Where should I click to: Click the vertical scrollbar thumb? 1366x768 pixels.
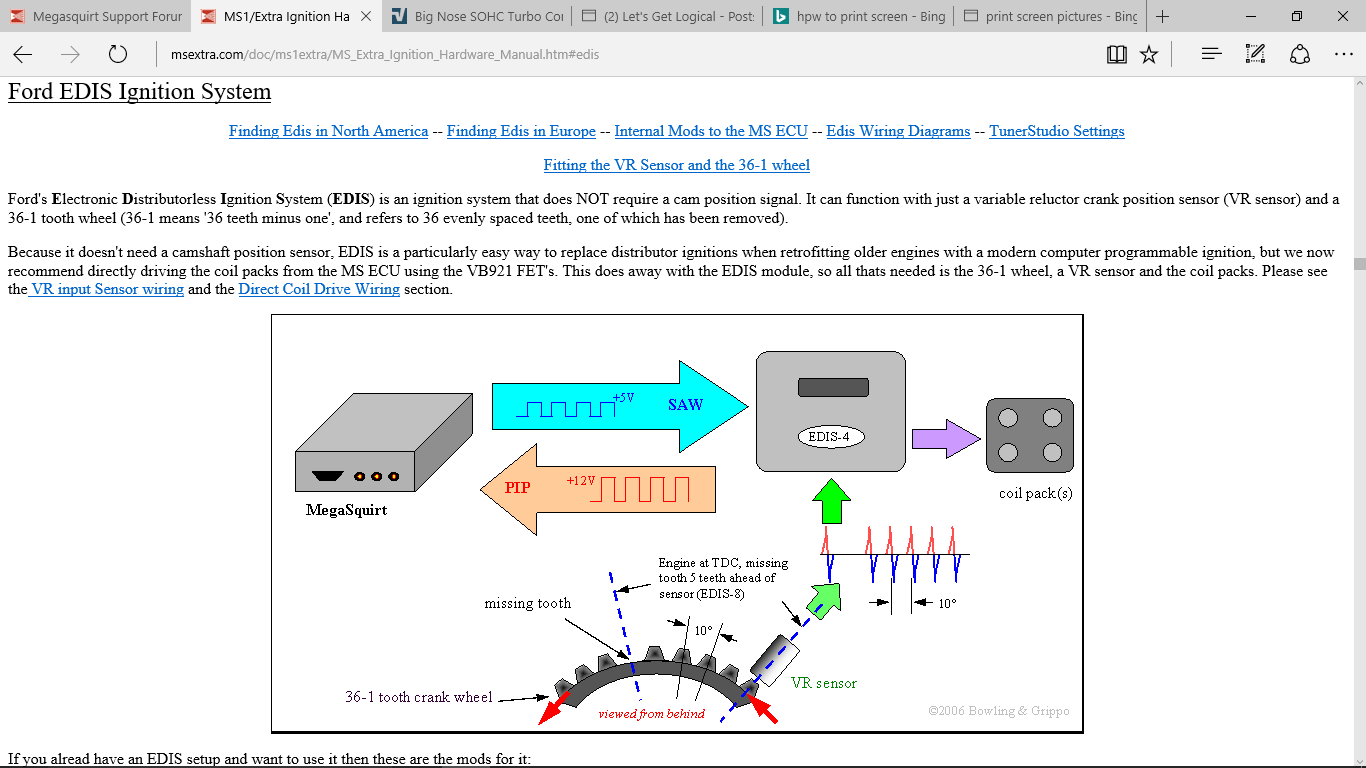[x=1359, y=264]
